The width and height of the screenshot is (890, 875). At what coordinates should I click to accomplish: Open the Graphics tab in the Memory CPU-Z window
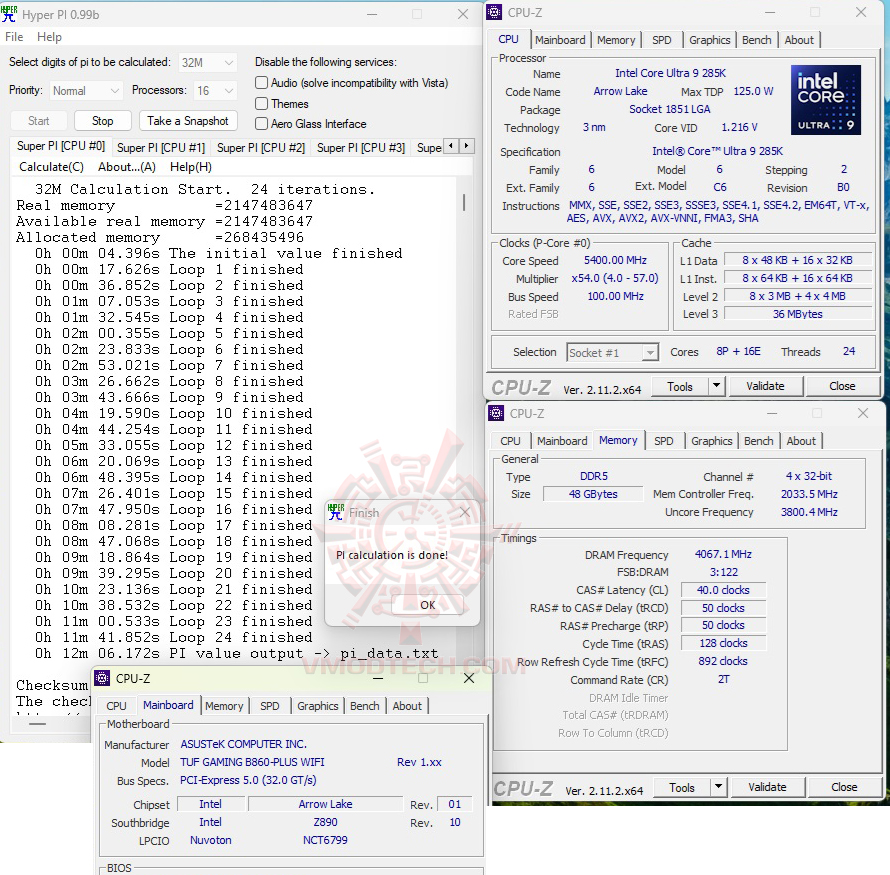tap(711, 441)
